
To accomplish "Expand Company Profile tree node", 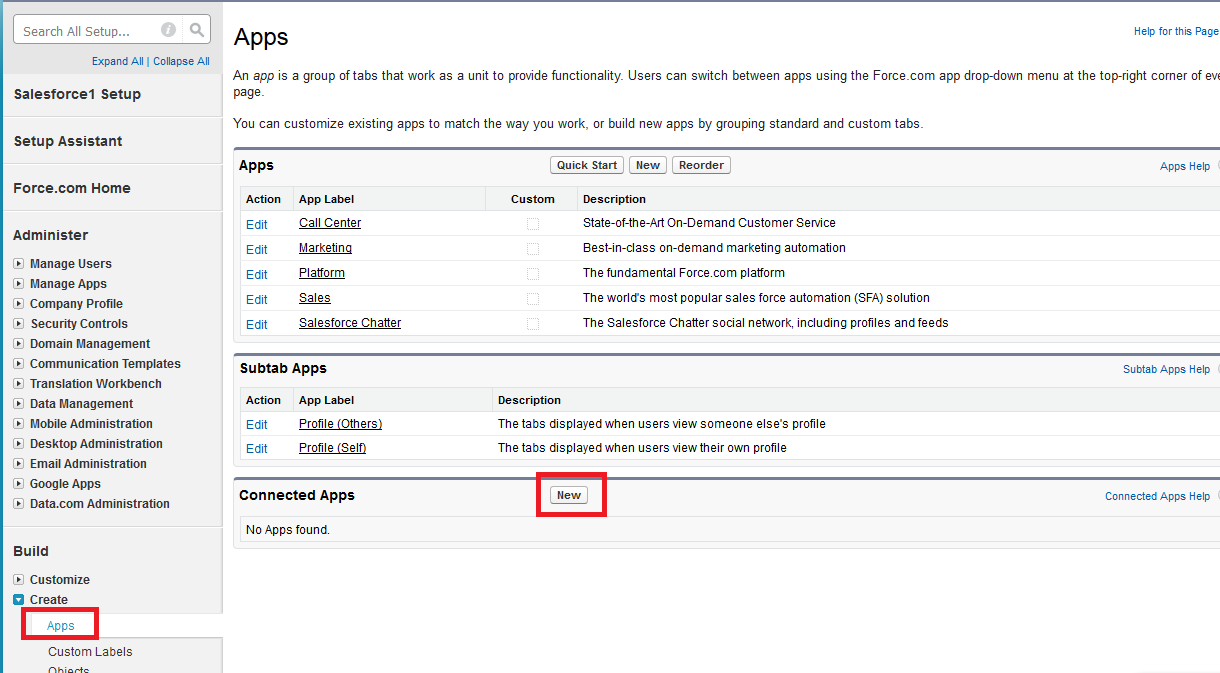I will [x=19, y=304].
